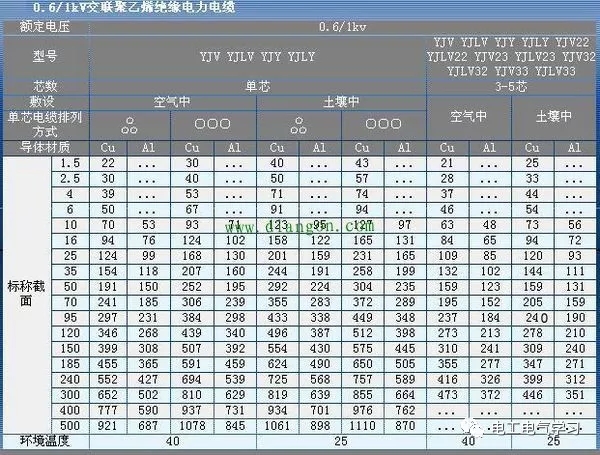Select the 额定电压 header cell
This screenshot has height=455, width=600.
point(45,24)
